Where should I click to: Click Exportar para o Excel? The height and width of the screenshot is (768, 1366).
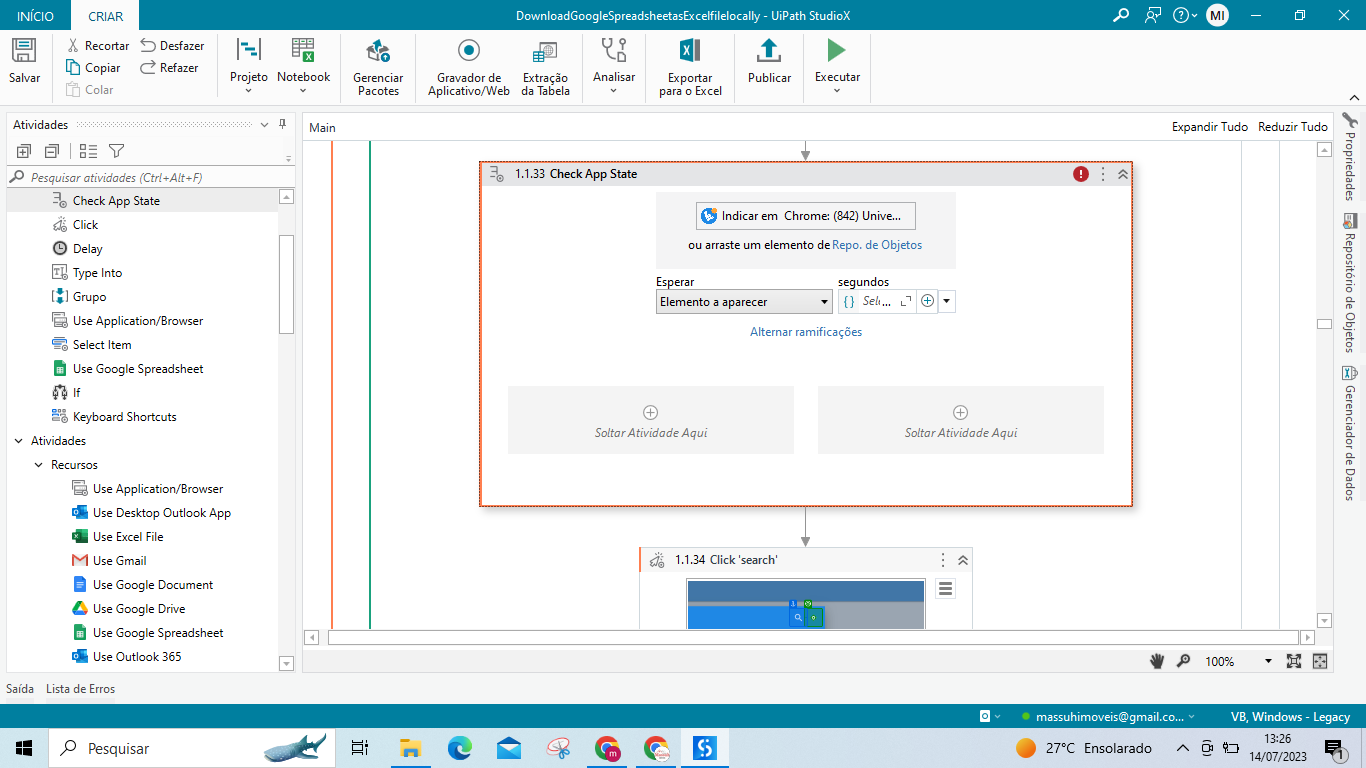[x=690, y=67]
